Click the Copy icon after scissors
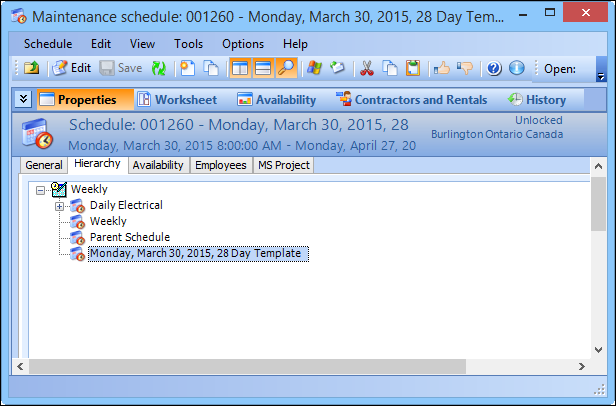 (x=390, y=68)
